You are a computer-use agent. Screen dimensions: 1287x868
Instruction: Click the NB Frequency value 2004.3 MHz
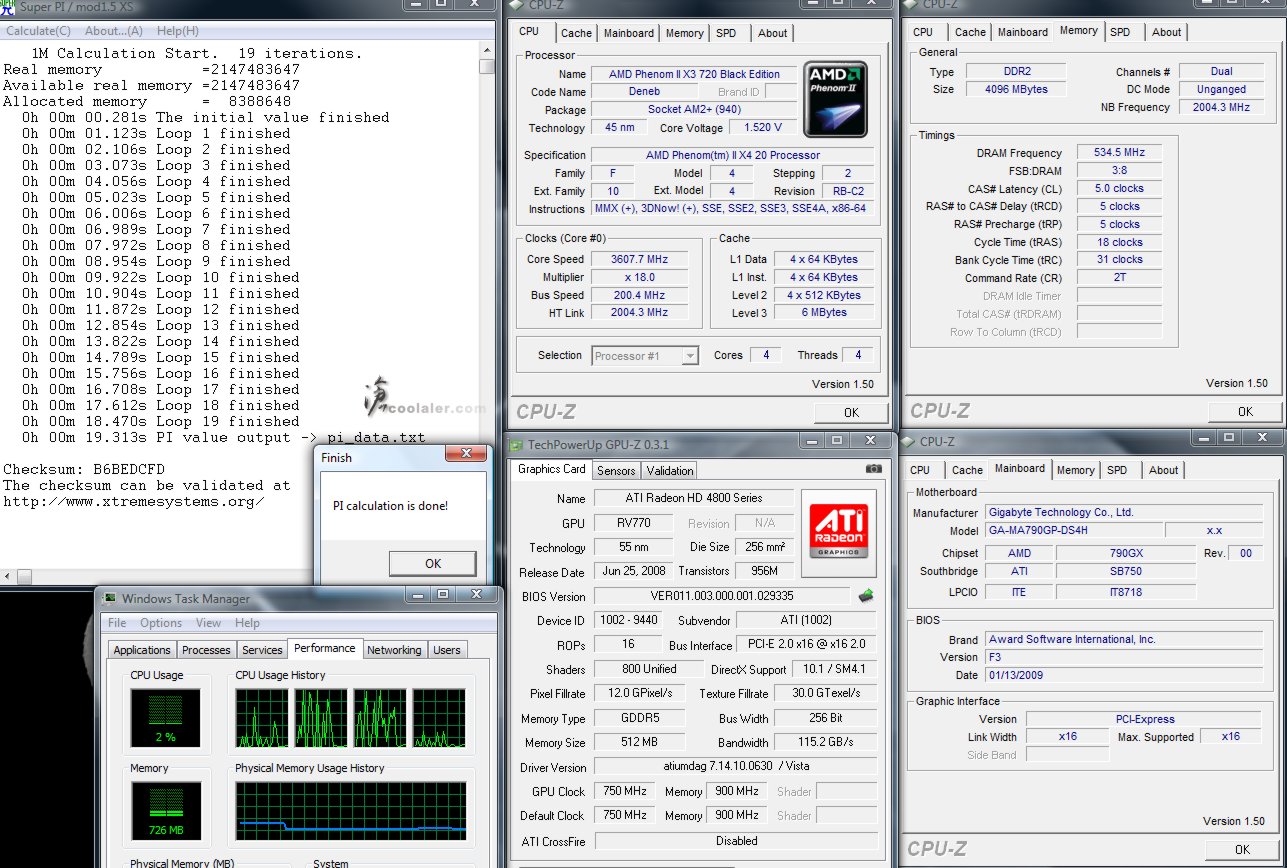click(1221, 107)
